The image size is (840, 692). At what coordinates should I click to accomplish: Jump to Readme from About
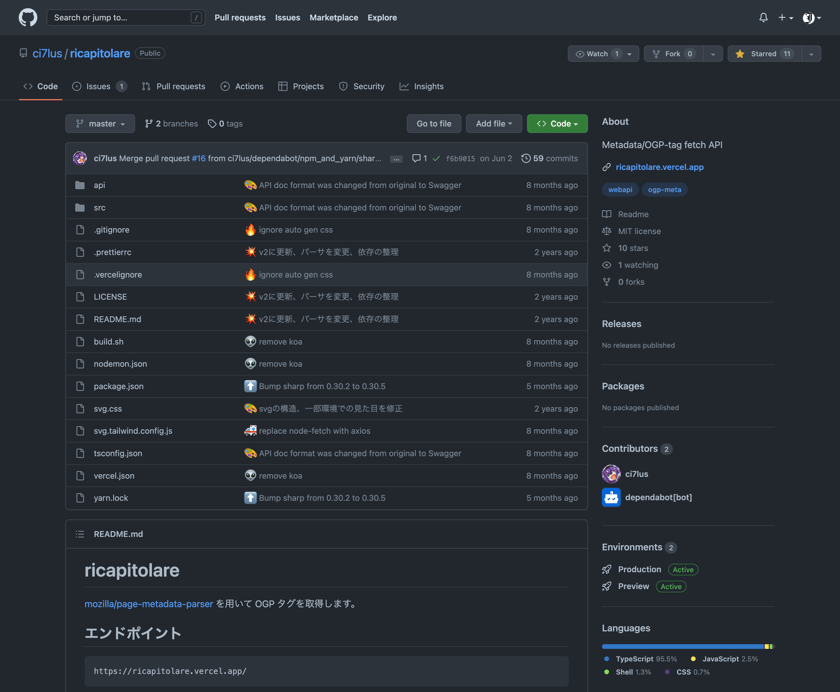tap(626, 214)
